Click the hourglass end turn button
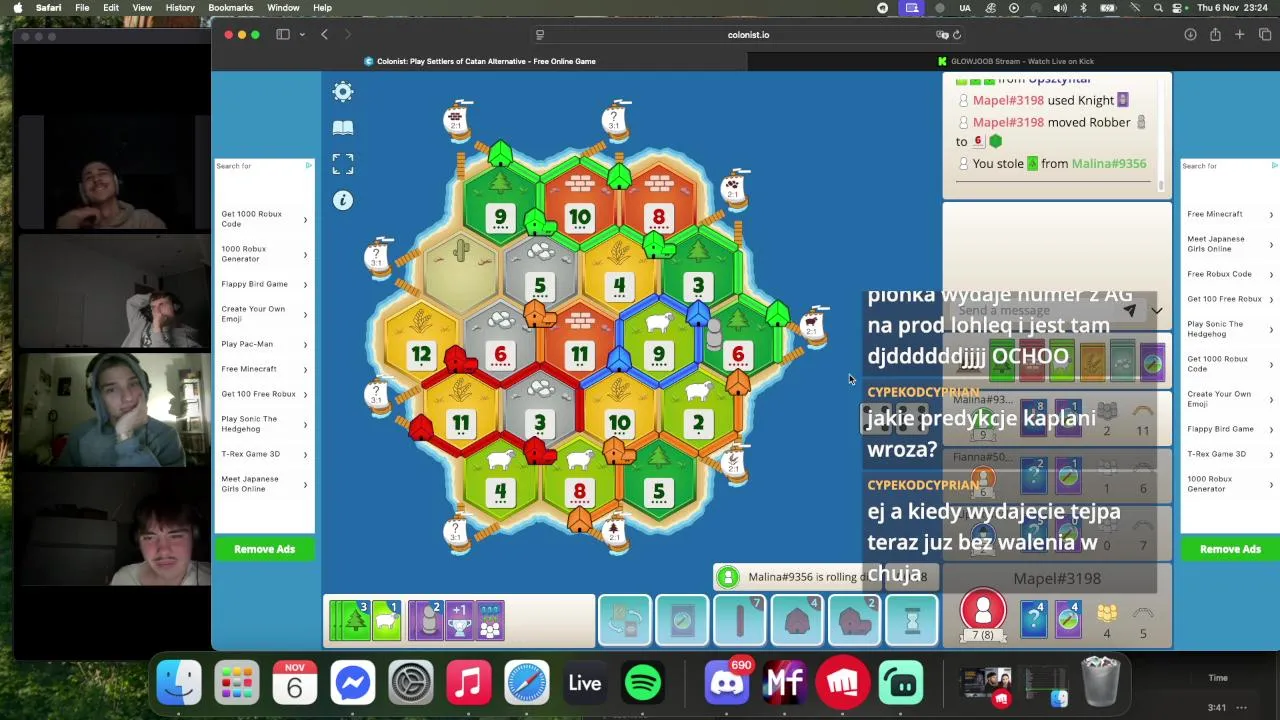Viewport: 1280px width, 720px height. [911, 621]
